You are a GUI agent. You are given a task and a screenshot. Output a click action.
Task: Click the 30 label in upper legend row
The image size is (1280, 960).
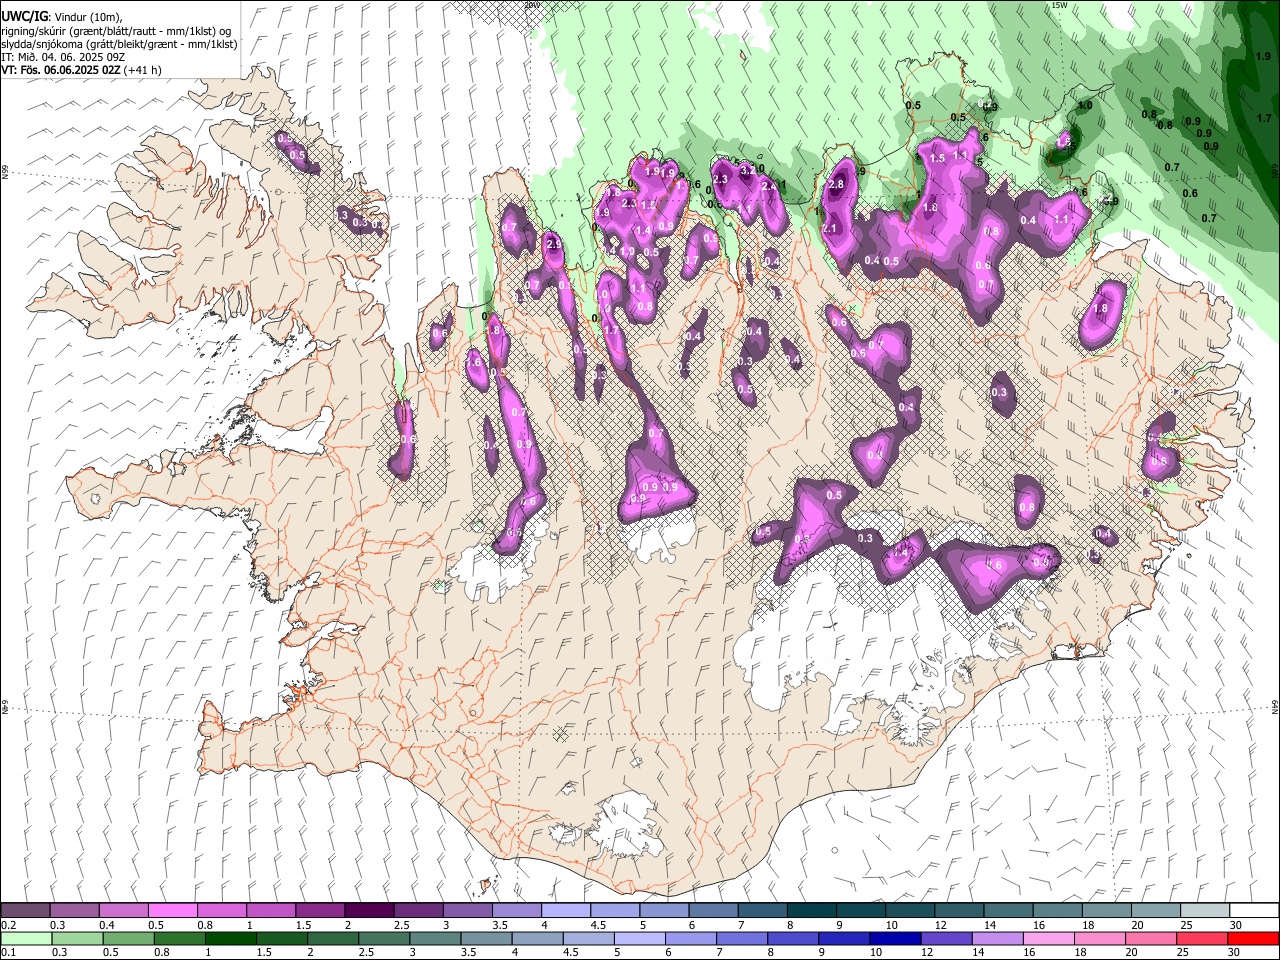point(1236,925)
